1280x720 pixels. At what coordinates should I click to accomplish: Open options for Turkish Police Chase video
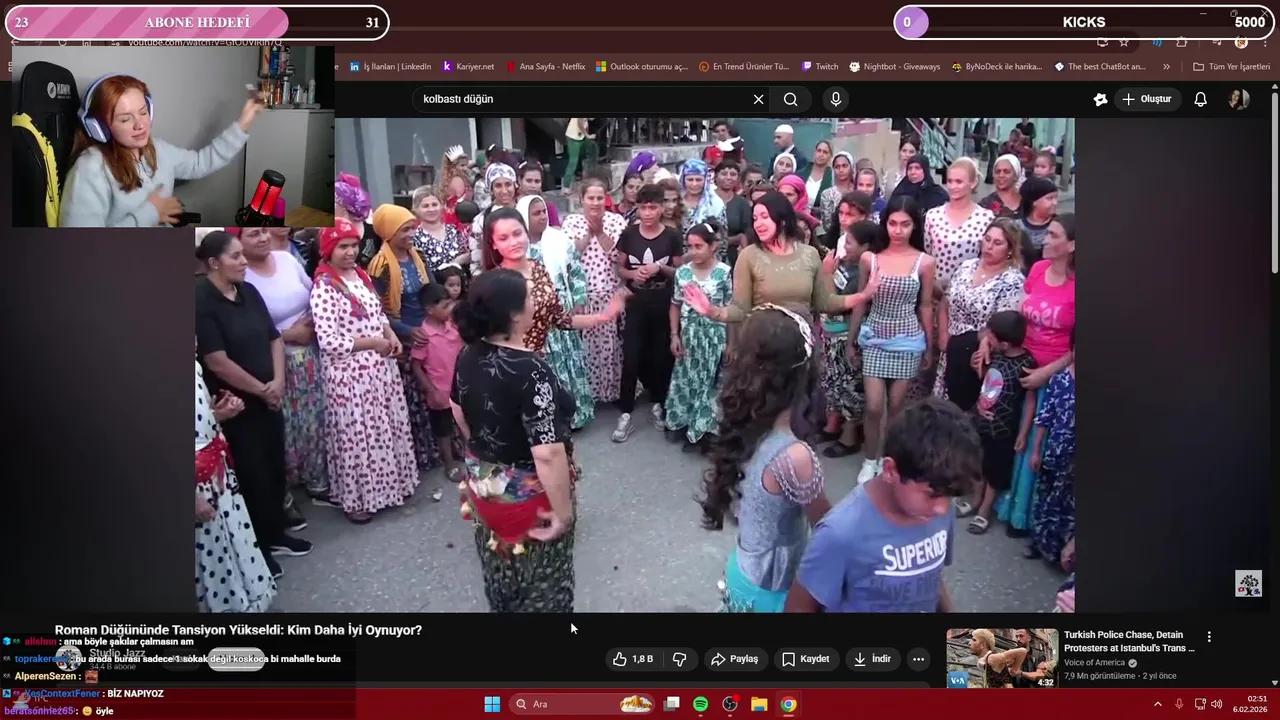point(1209,637)
